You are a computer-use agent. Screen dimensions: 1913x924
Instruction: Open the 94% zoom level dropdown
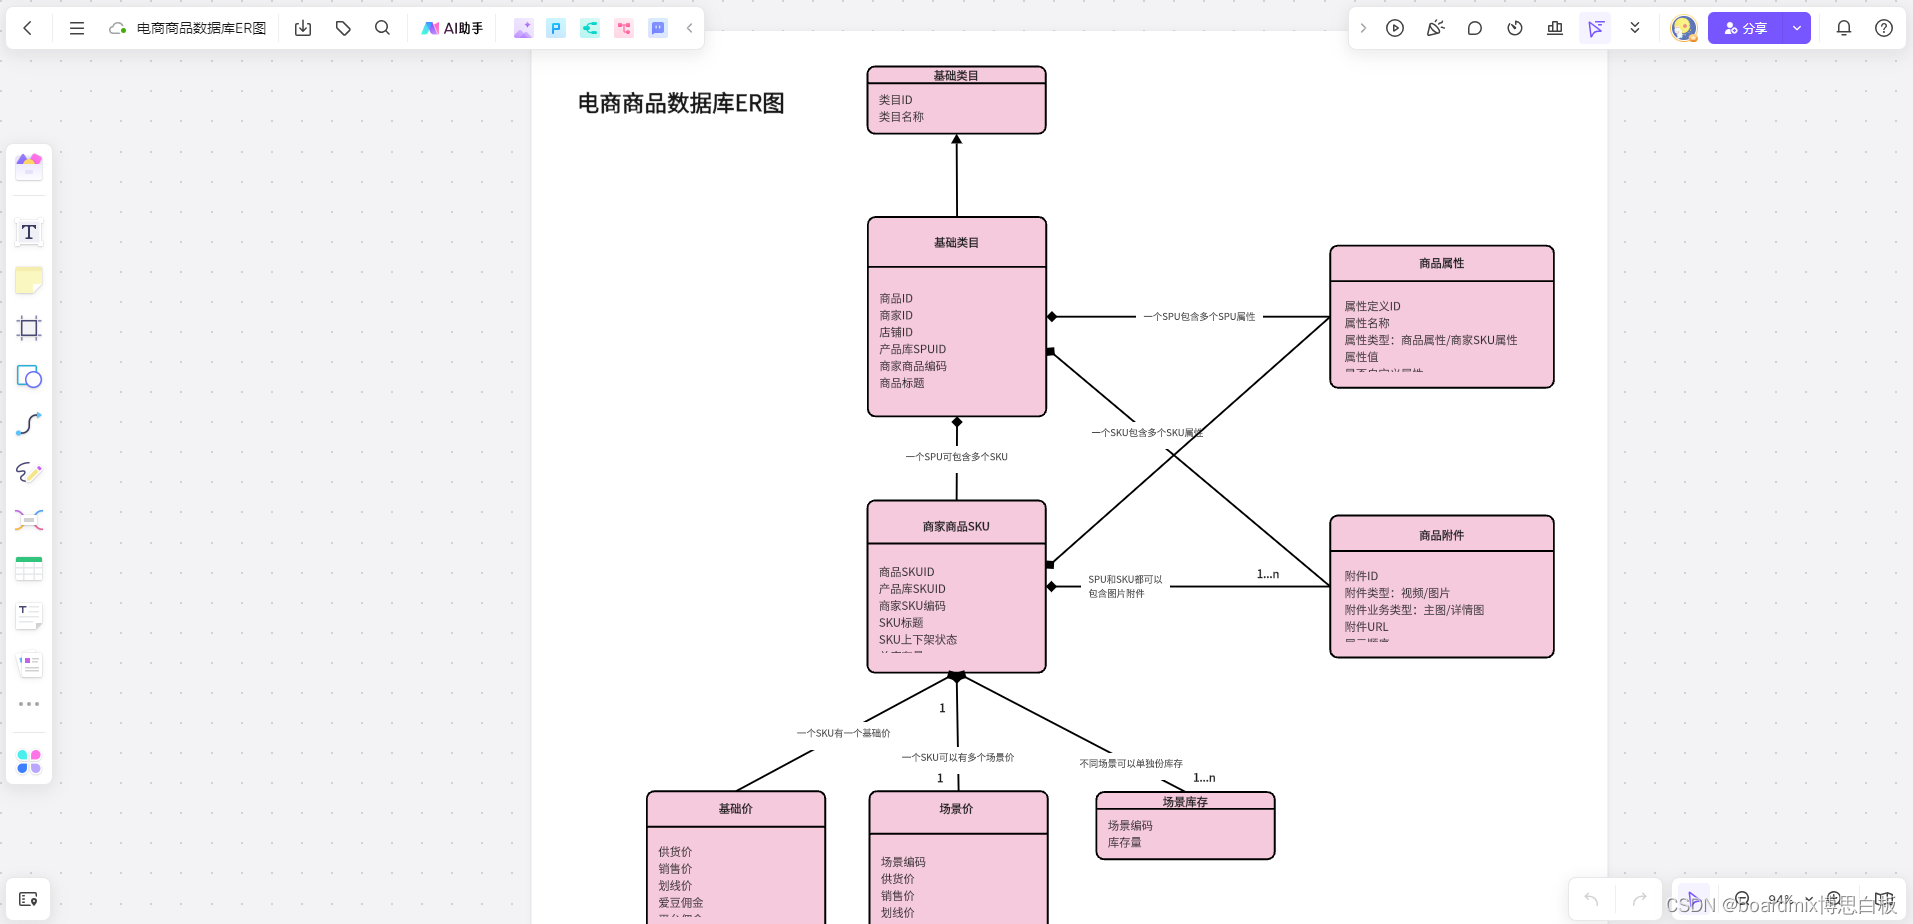point(1790,898)
